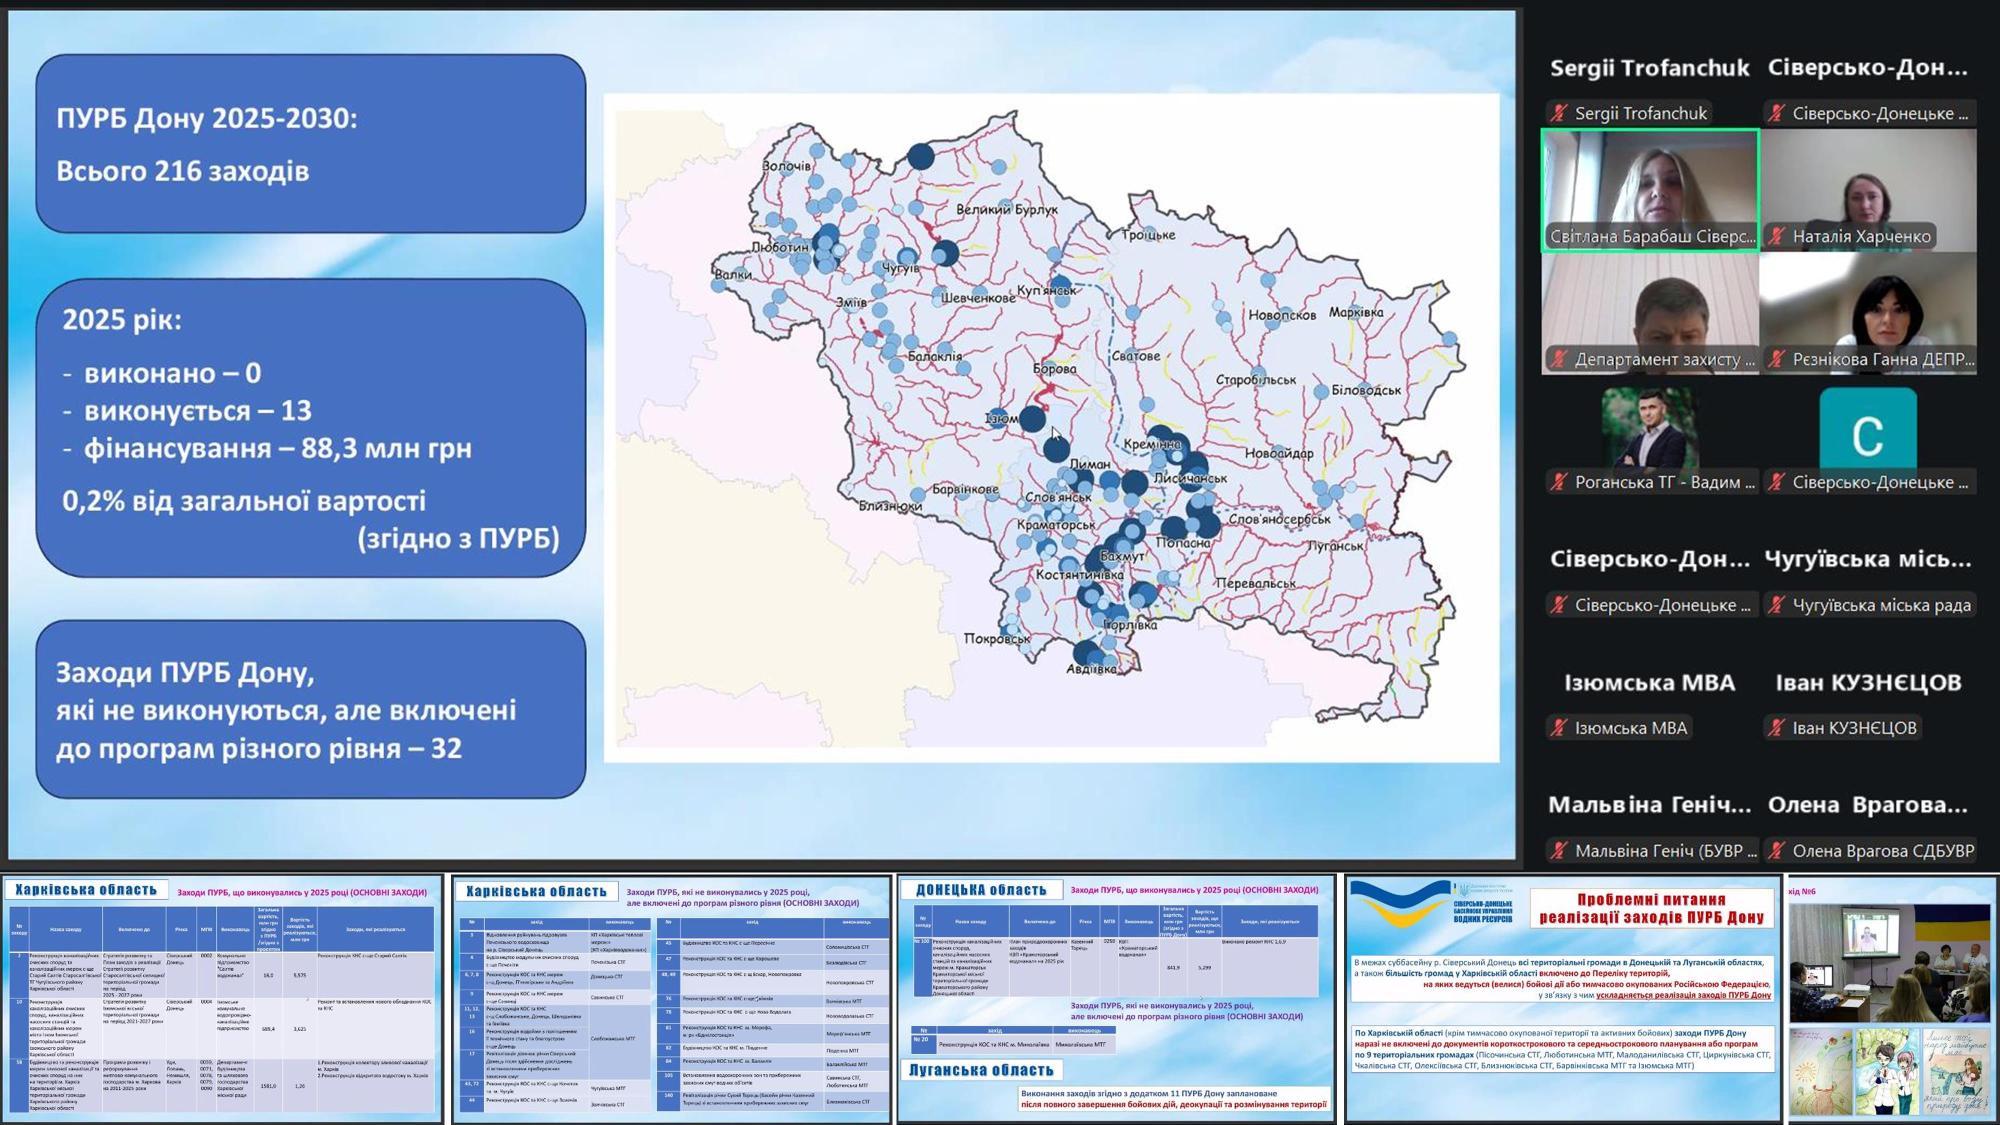Click muted mic icon beside Sergii Trofanchuk
The image size is (2000, 1125).
pos(1559,113)
